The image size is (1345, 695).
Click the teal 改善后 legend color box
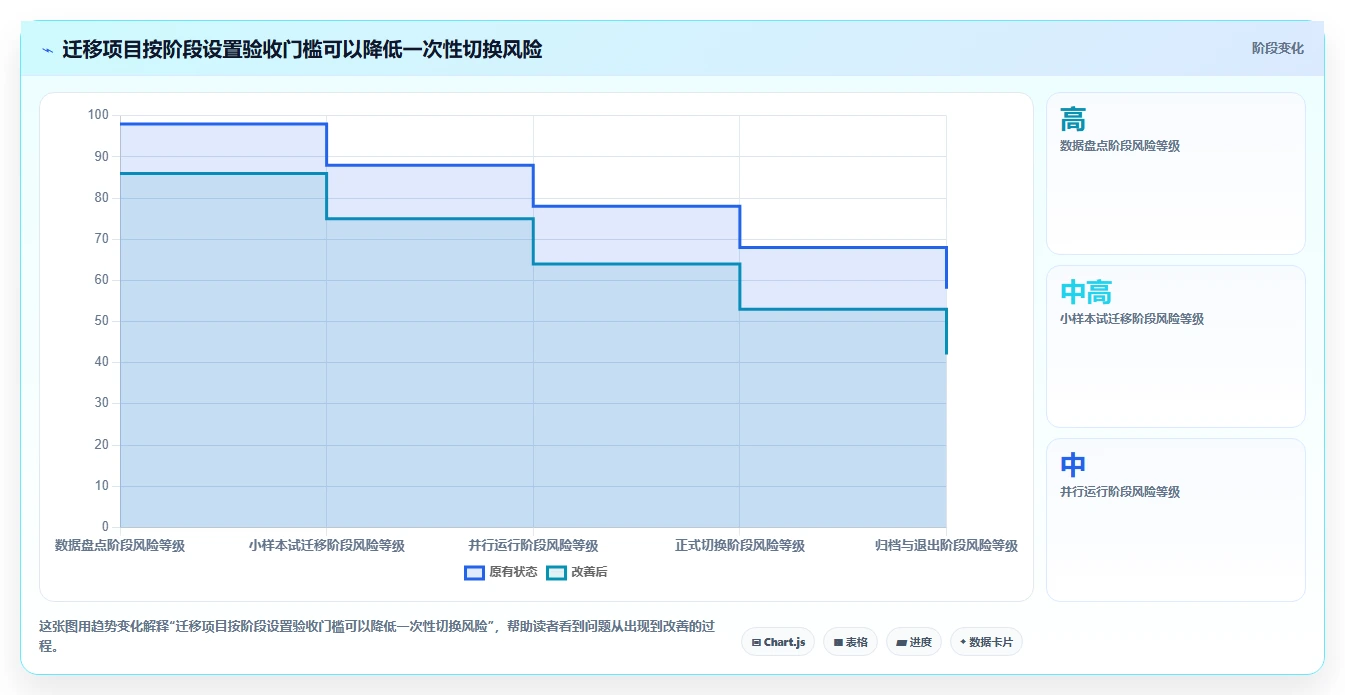pos(556,572)
